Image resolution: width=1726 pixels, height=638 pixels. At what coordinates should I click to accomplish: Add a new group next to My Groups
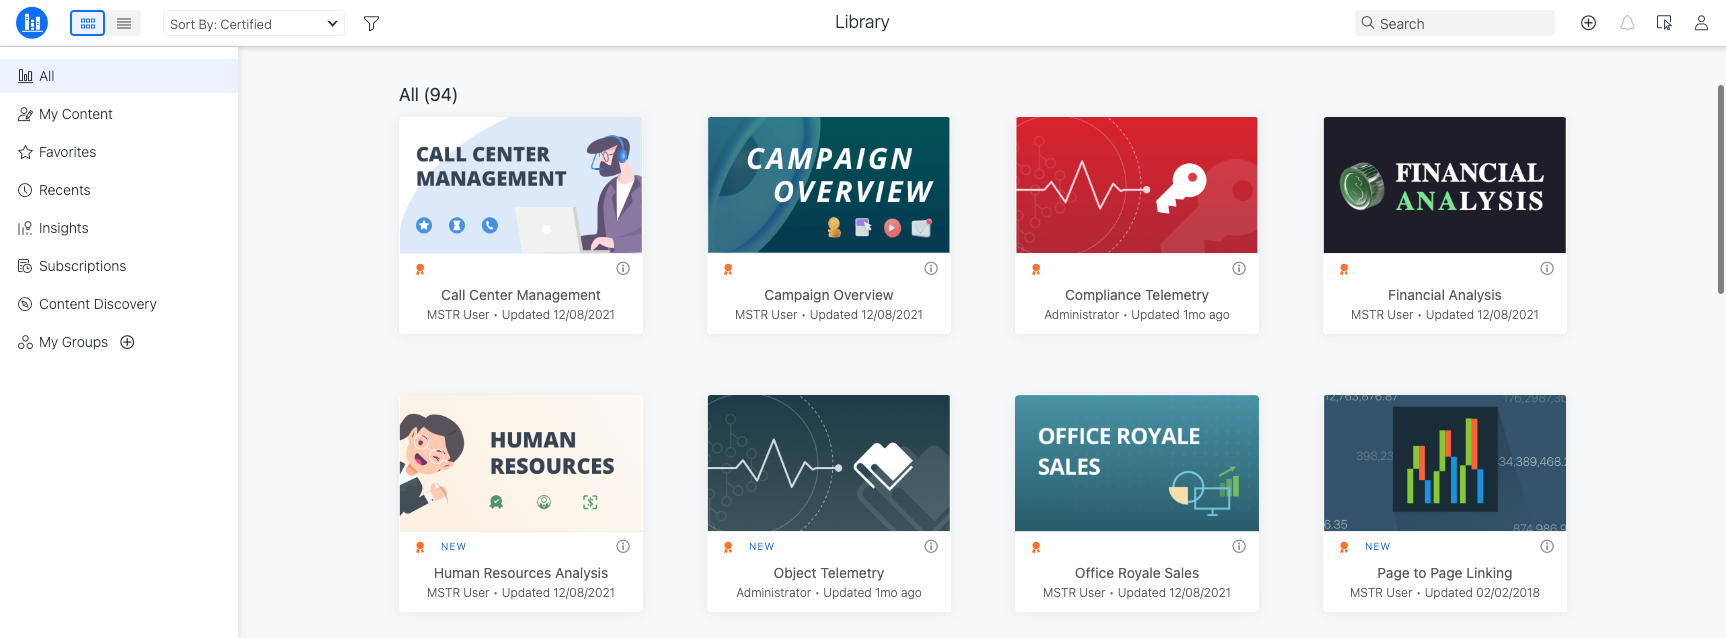(x=127, y=342)
